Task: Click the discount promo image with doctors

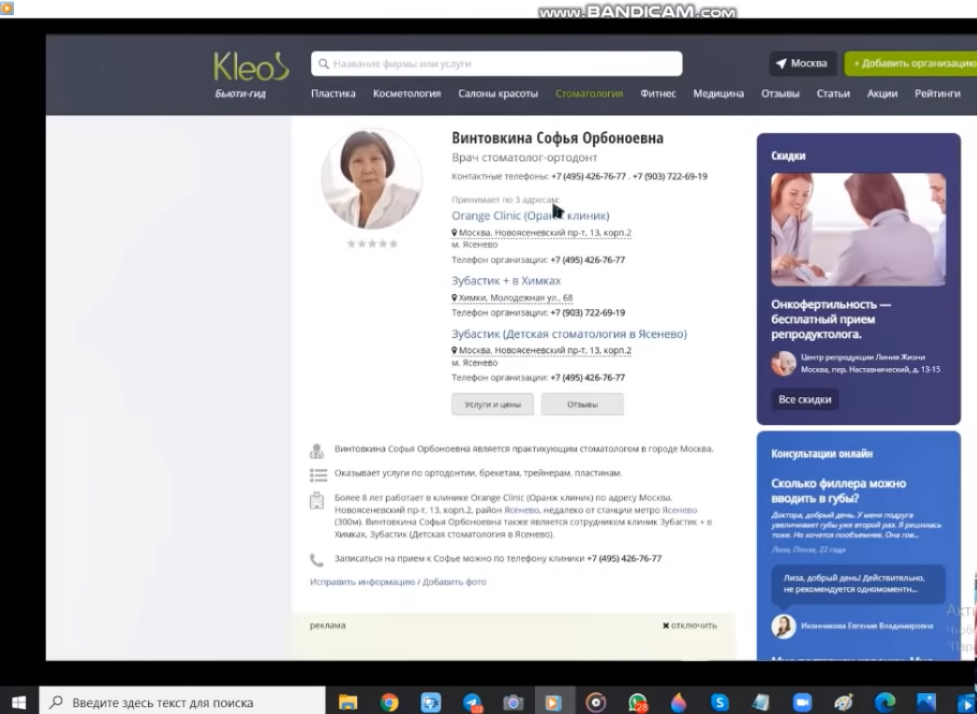Action: (858, 230)
